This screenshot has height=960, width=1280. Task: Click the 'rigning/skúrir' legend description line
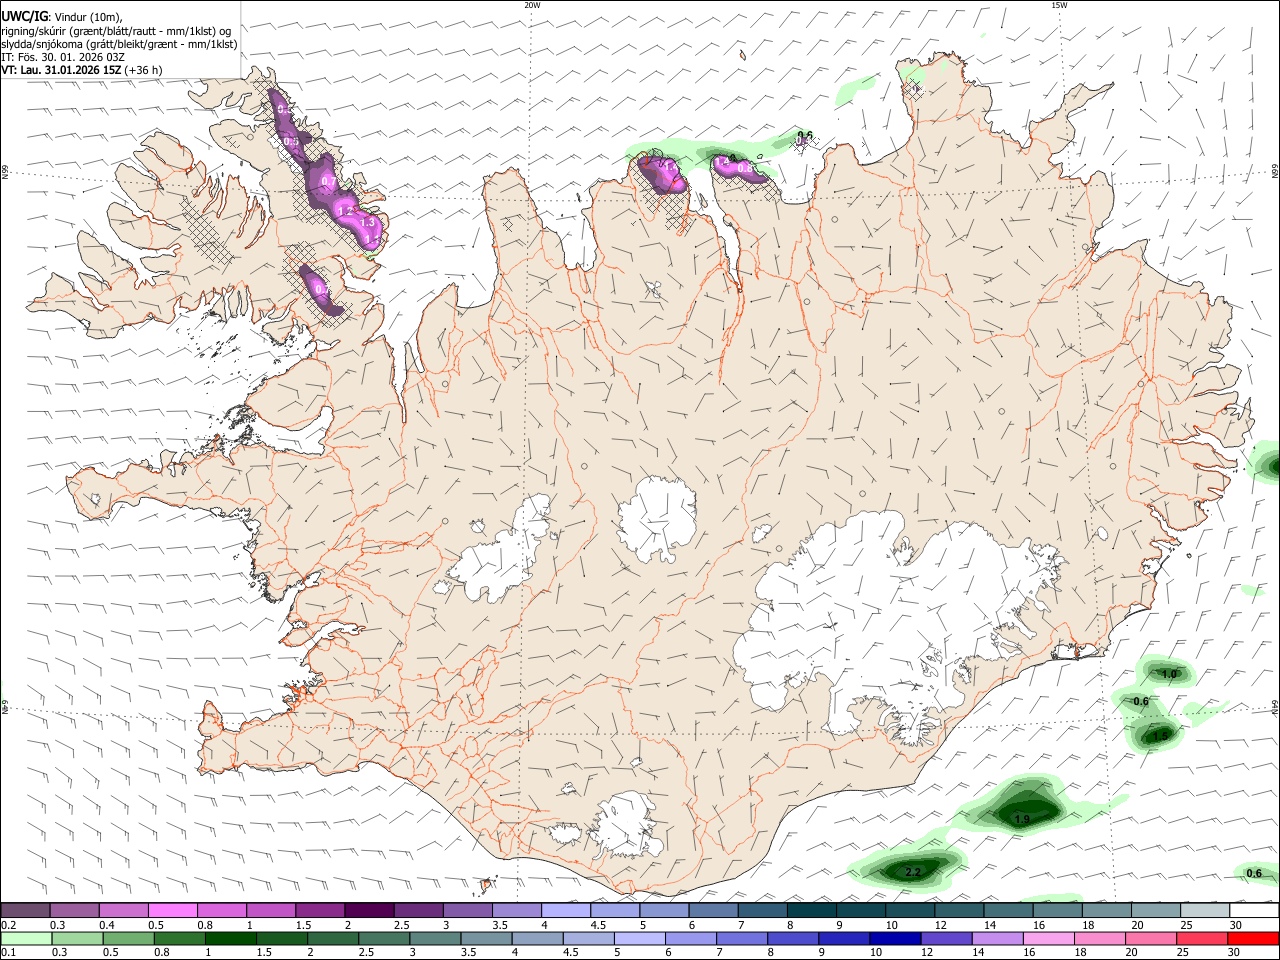[116, 31]
